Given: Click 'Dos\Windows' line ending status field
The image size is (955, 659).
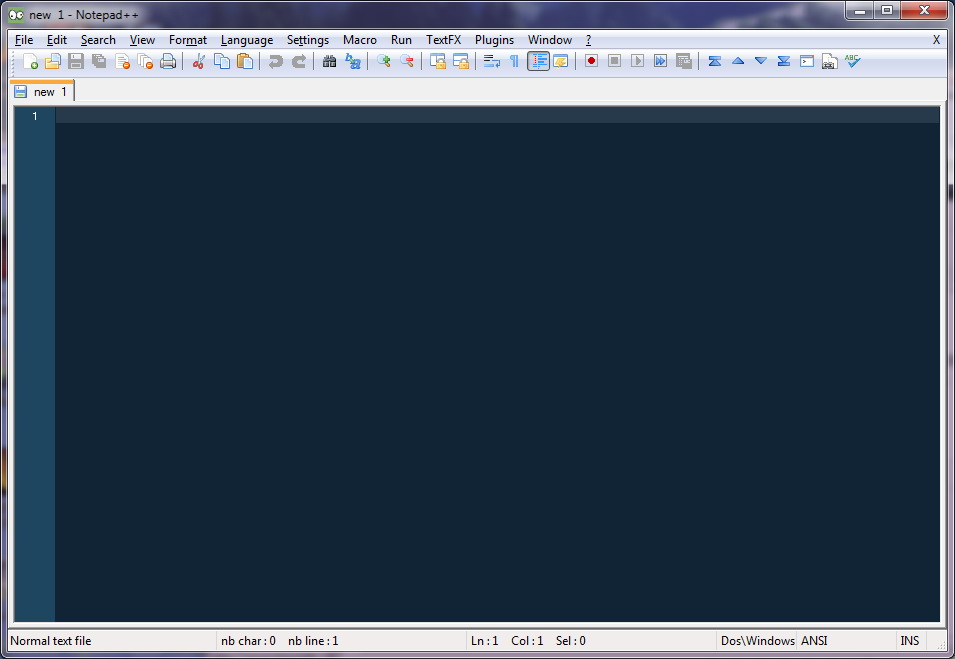Looking at the screenshot, I should click(757, 641).
